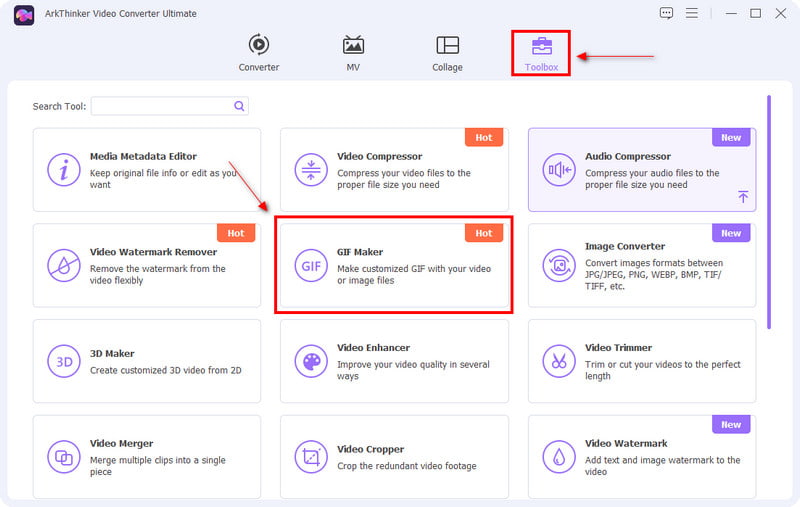Click the GIF Maker round icon
800x507 pixels.
point(311,265)
